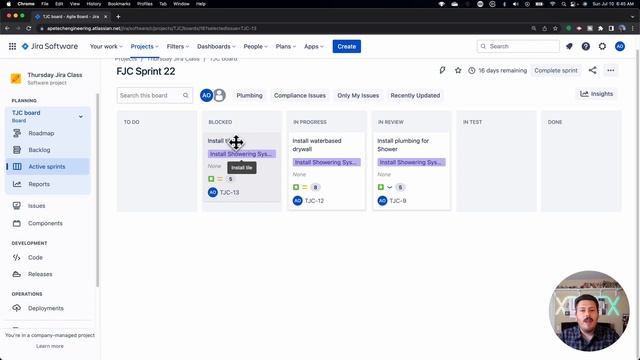Viewport: 640px width, 360px height.
Task: Toggle the Compliance Issues quick filter
Action: (300, 96)
